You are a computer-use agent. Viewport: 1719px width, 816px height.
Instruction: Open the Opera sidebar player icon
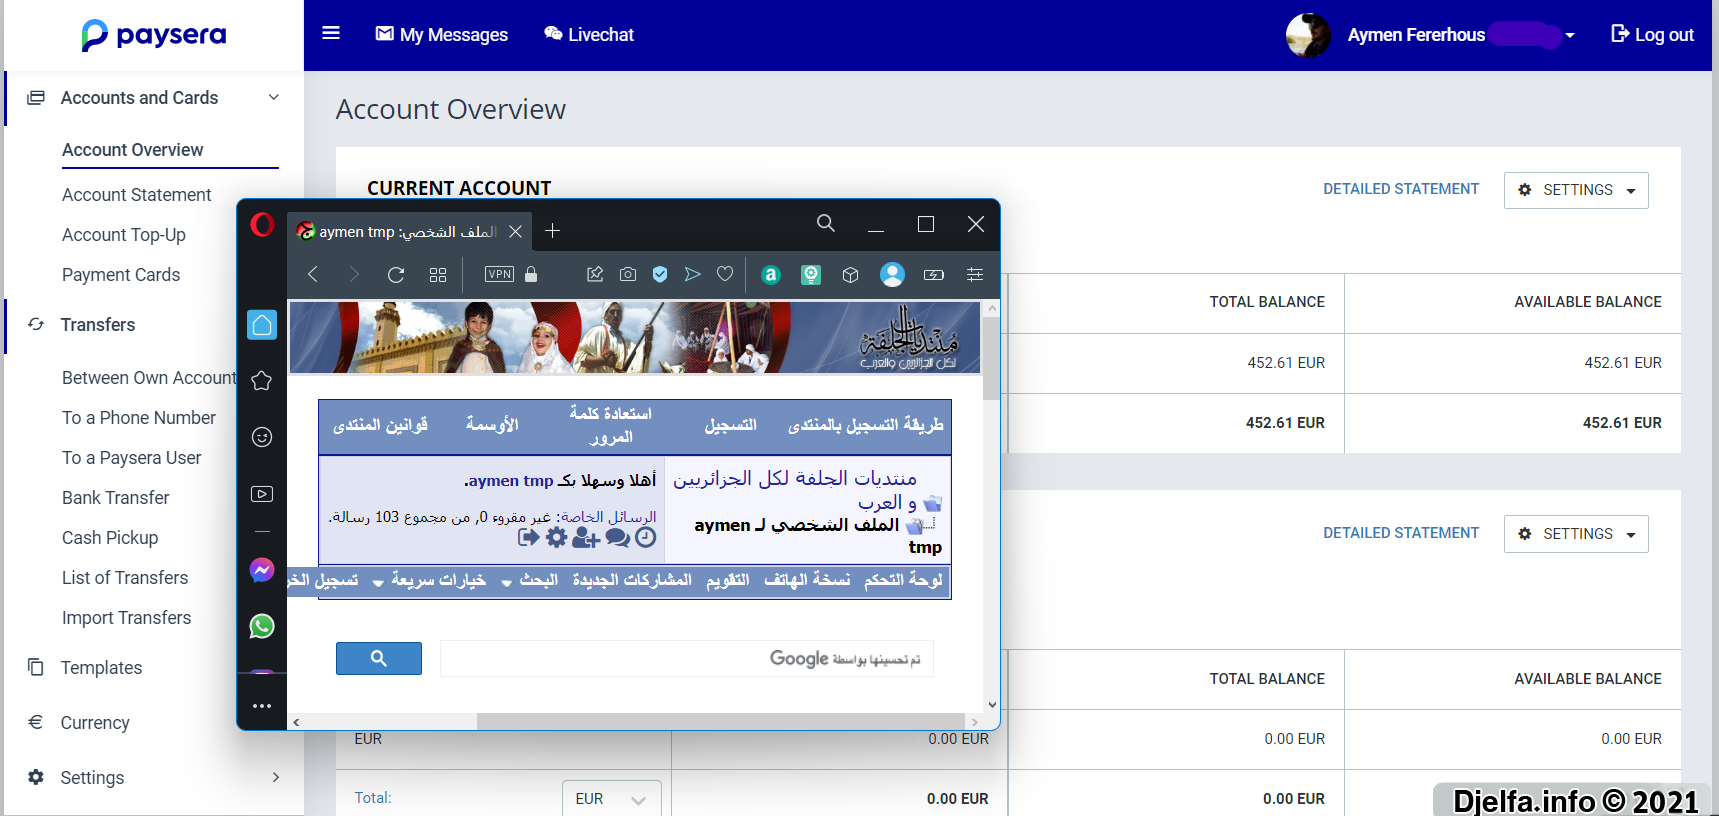262,494
